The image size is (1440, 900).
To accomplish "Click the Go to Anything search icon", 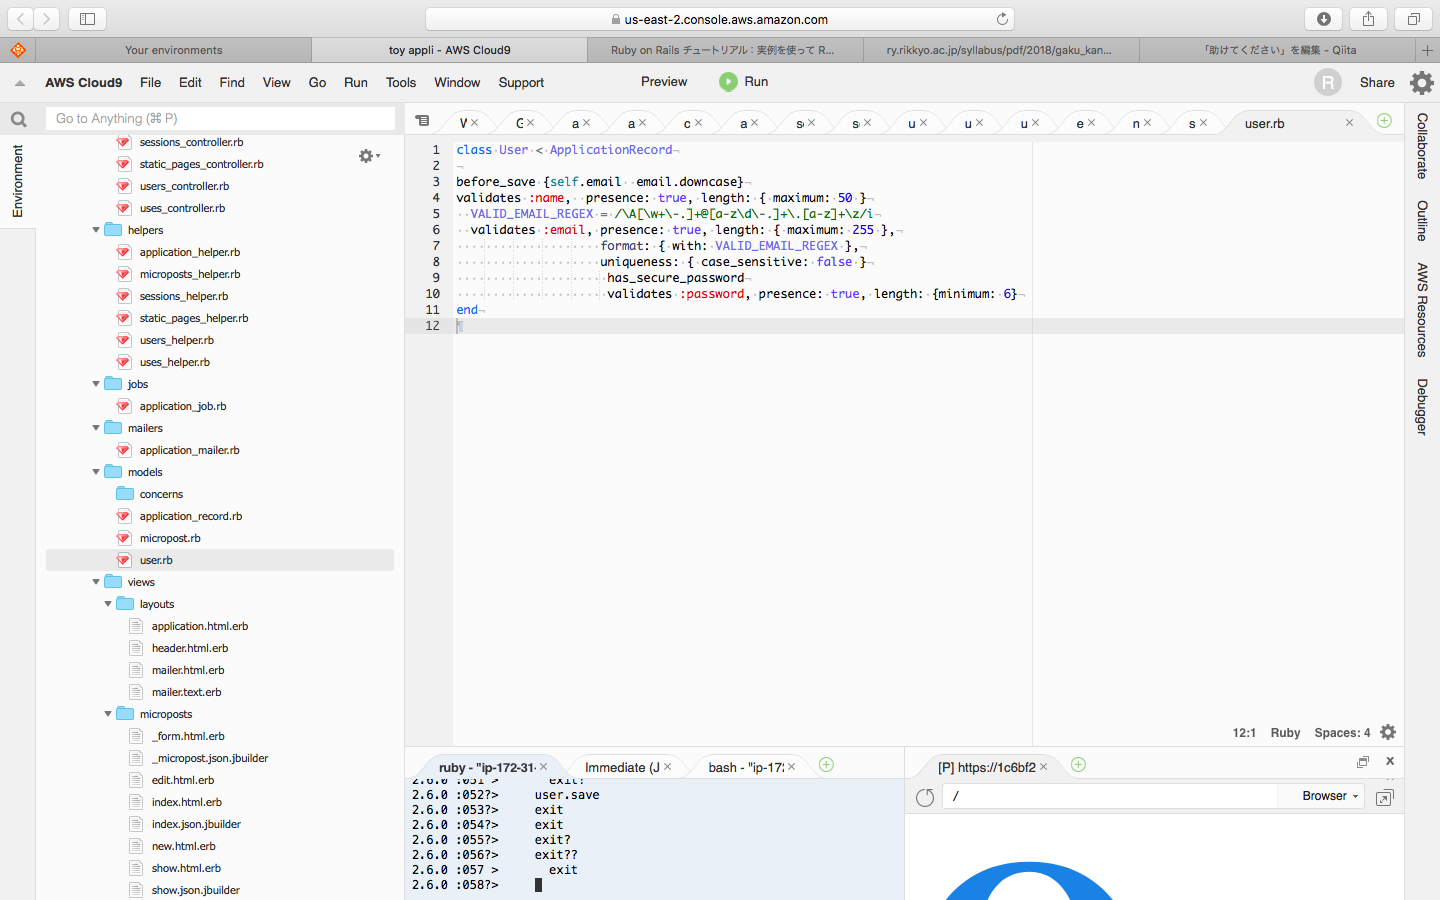I will click(19, 119).
